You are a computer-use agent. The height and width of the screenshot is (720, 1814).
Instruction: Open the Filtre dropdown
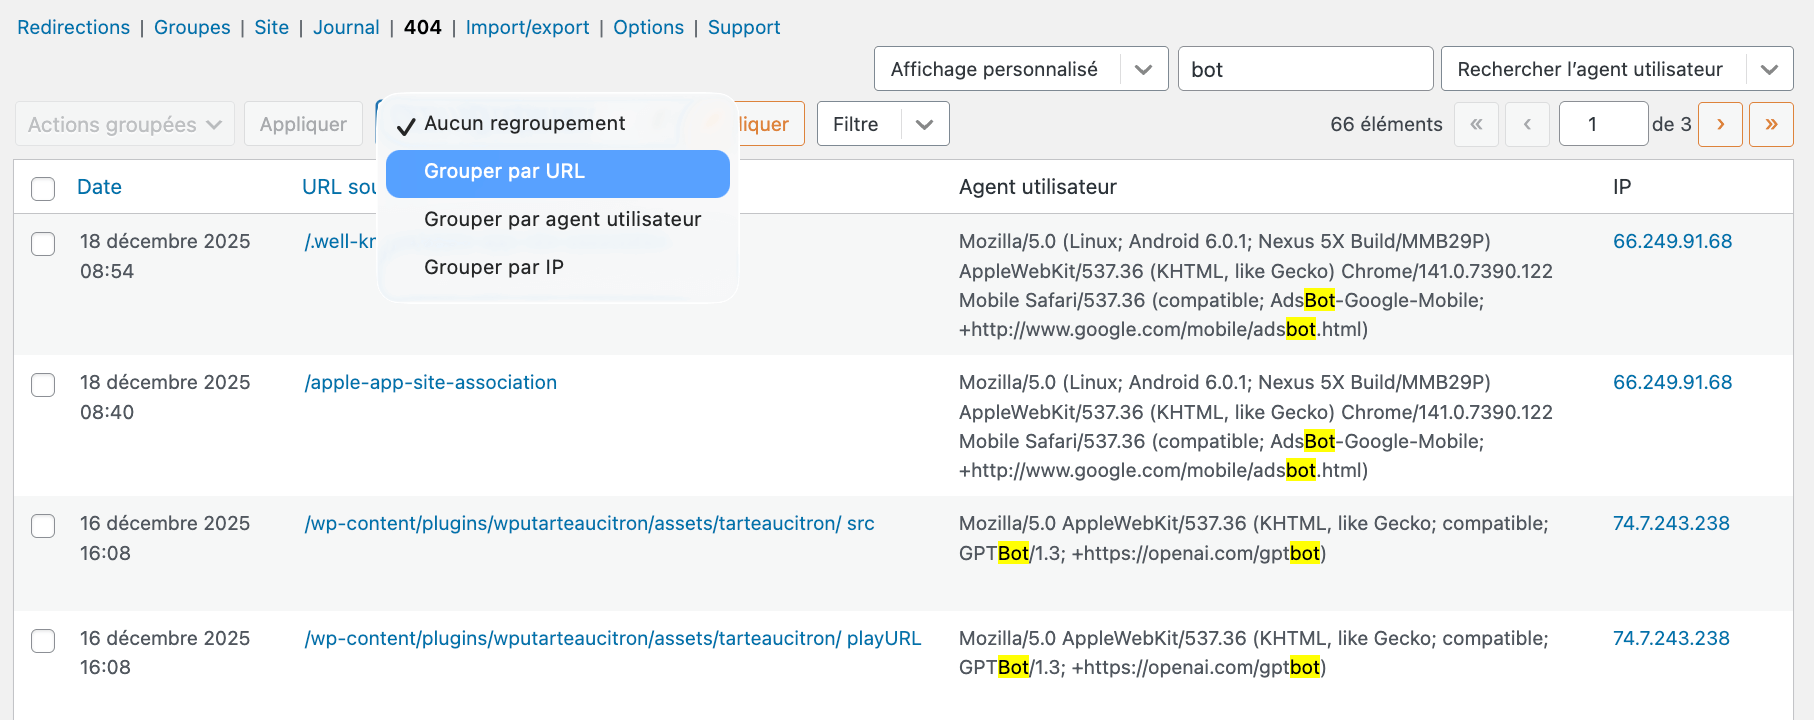[x=882, y=124]
